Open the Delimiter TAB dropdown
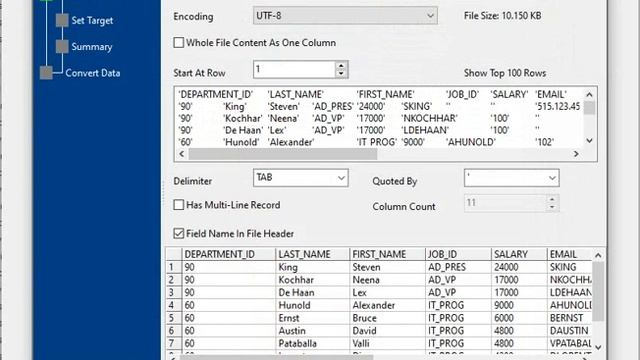Screen dimensions: 640x360 (301, 178)
